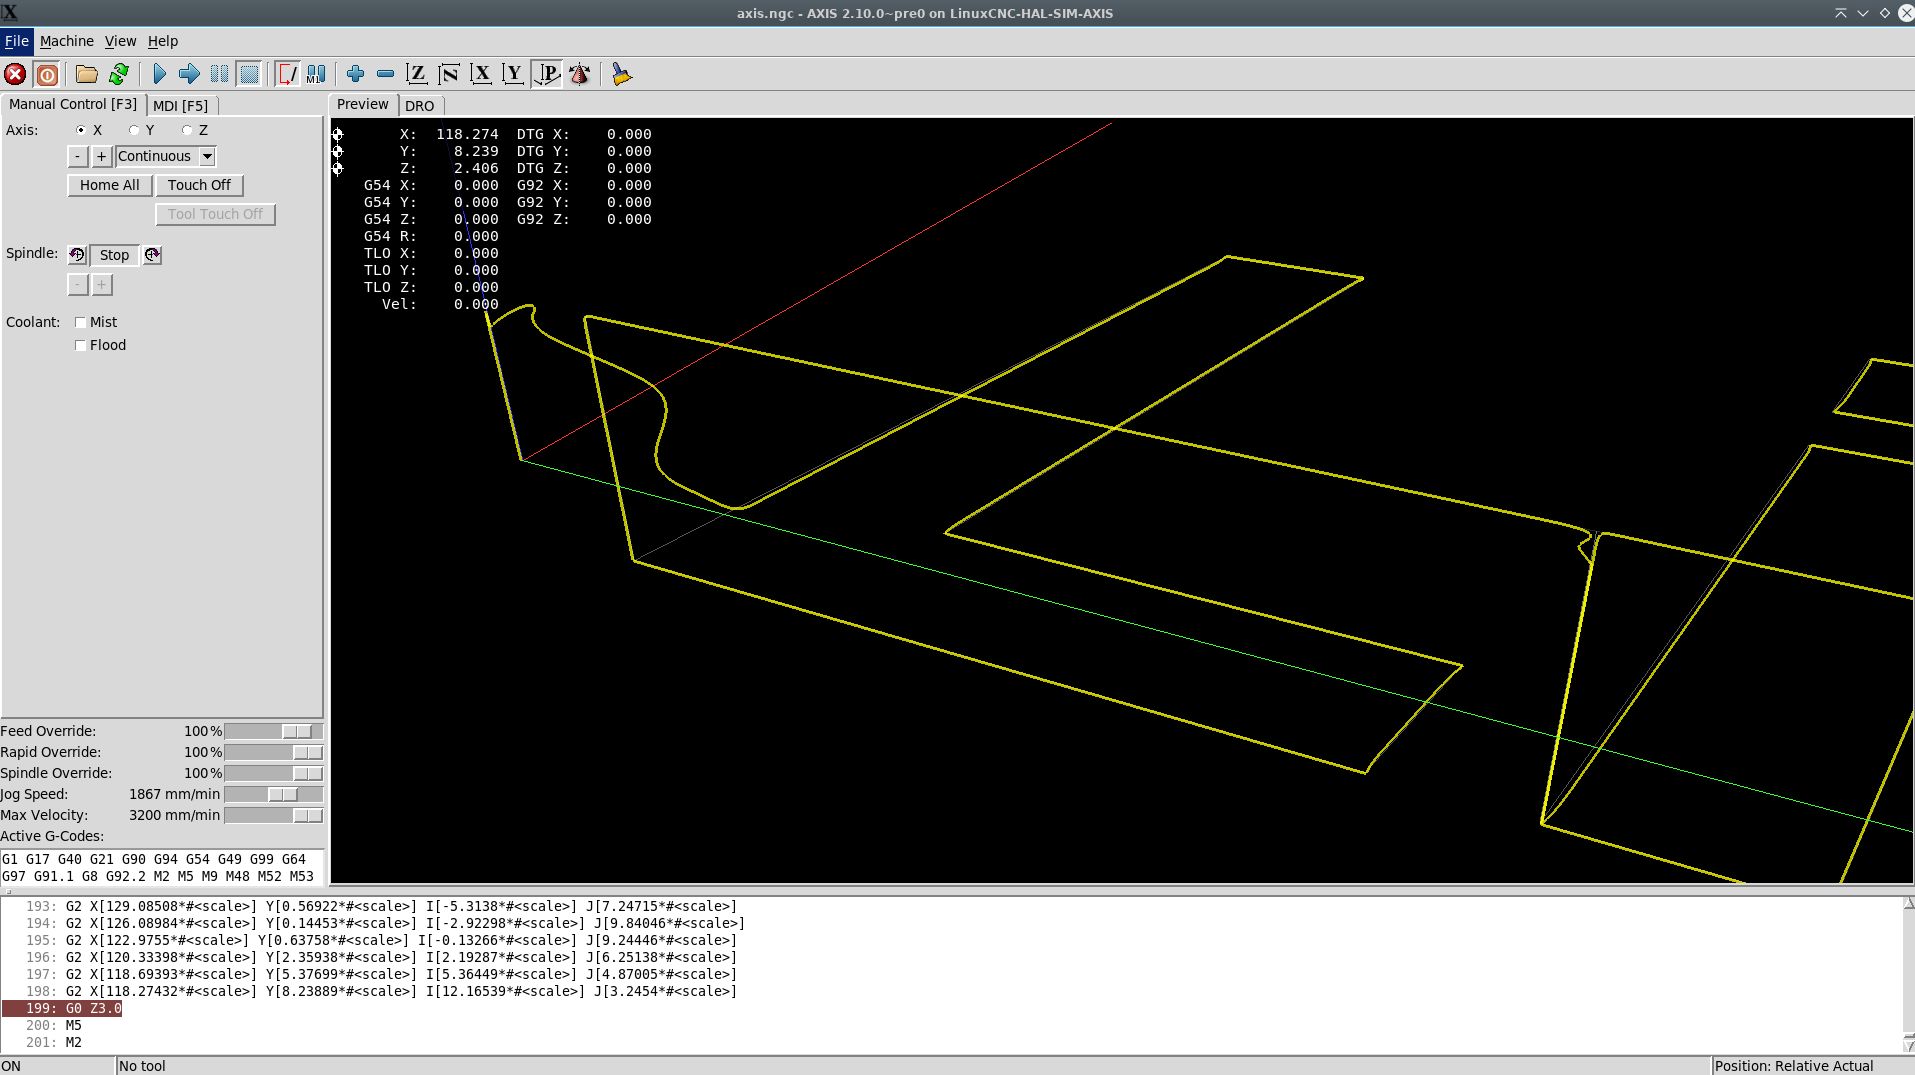The image size is (1915, 1075).
Task: Open the Machine menu
Action: [x=67, y=41]
